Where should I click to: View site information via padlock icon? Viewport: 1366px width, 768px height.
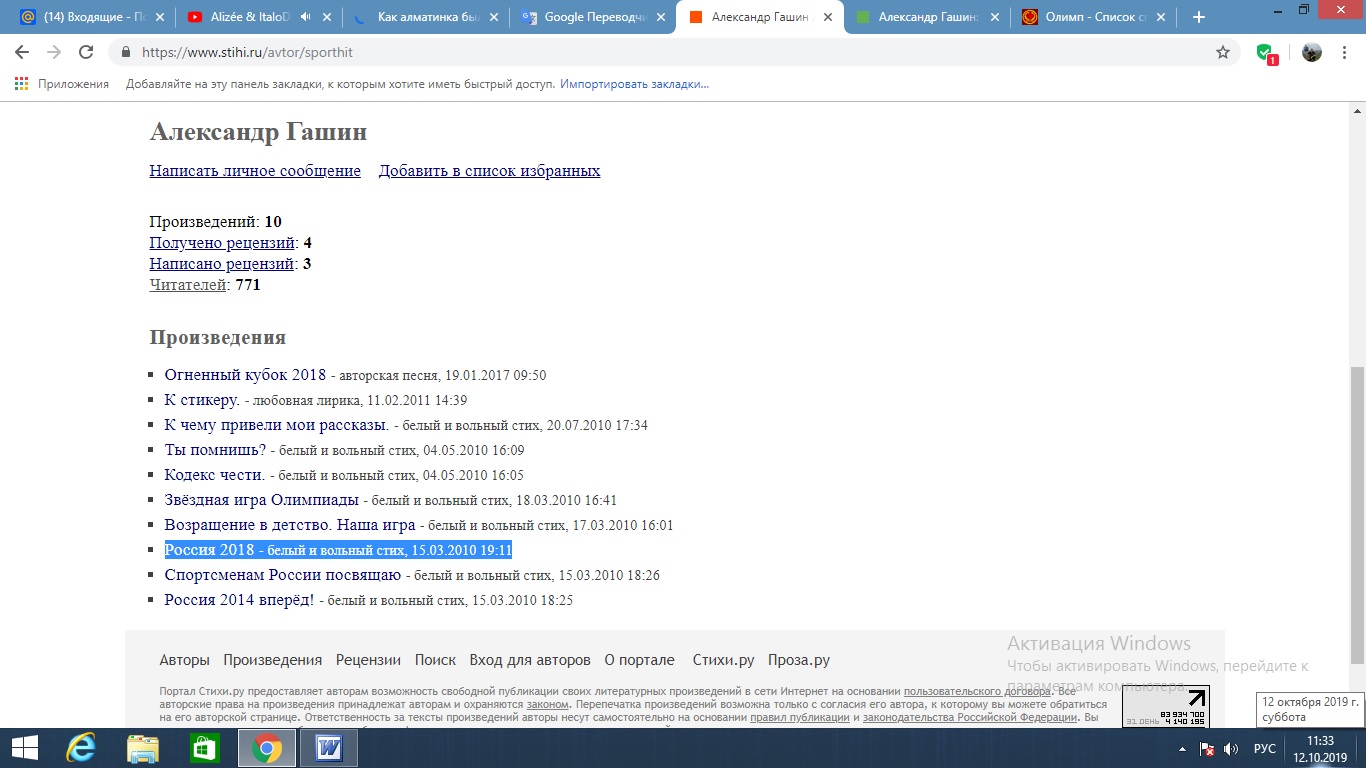point(126,53)
